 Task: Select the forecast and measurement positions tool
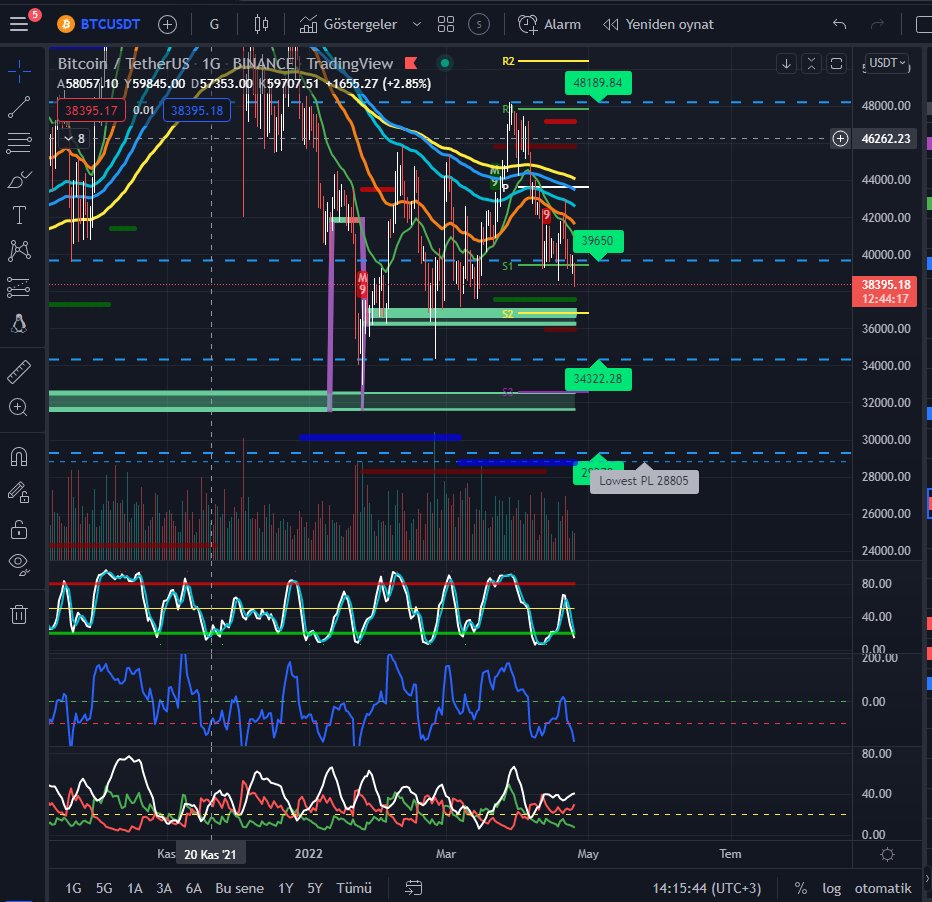pos(19,287)
